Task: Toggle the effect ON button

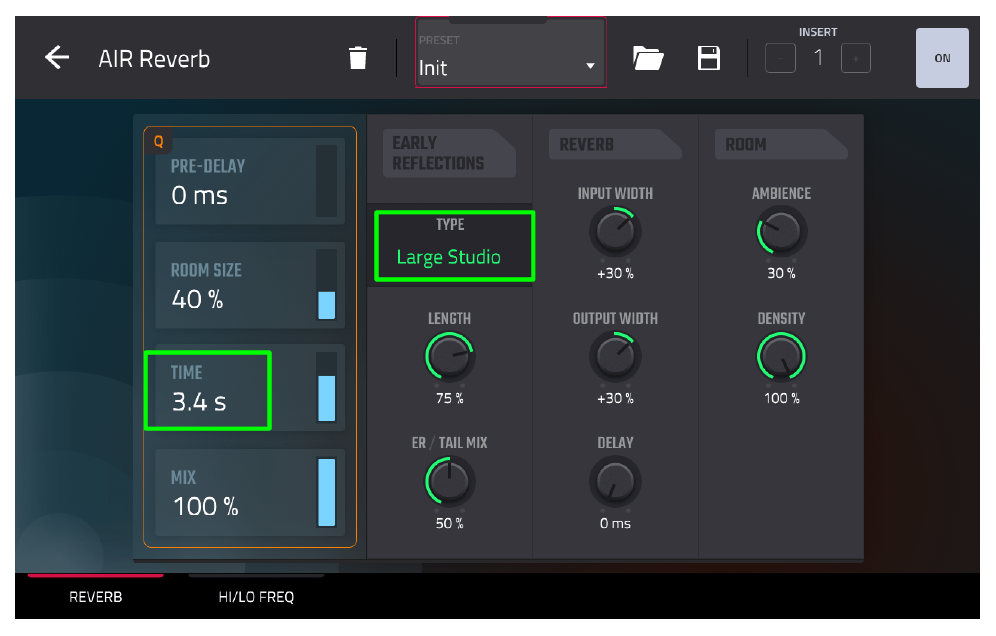Action: pyautogui.click(x=942, y=58)
